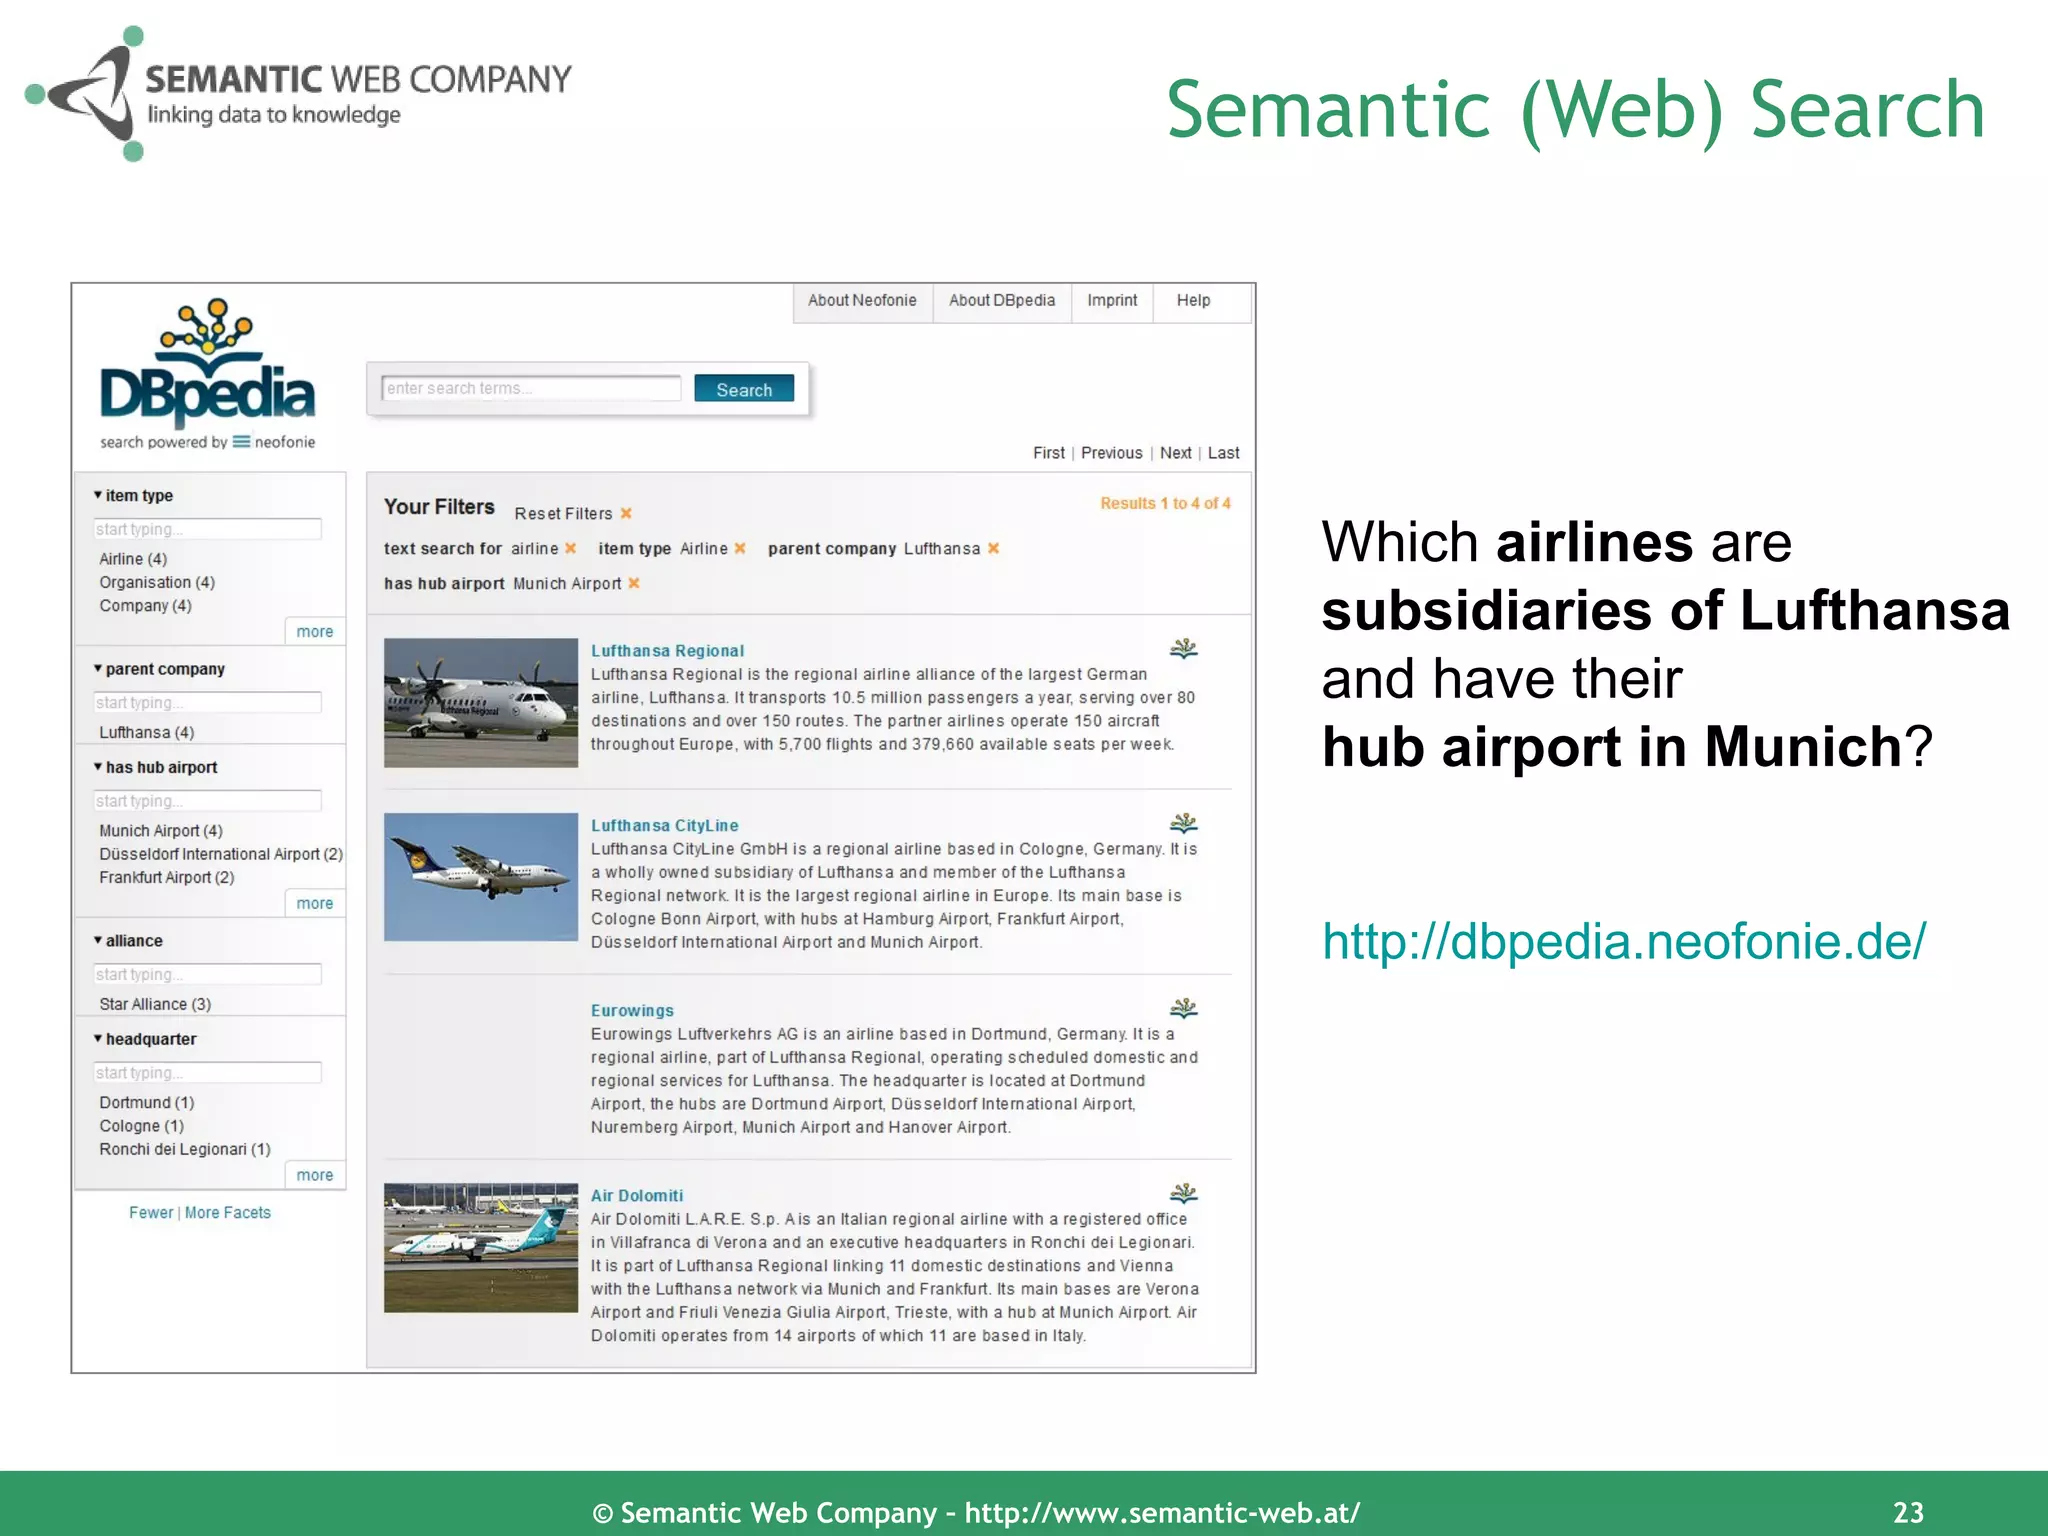Click the Fewer facets link
Image resolution: width=2048 pixels, height=1536 pixels.
[x=151, y=1213]
